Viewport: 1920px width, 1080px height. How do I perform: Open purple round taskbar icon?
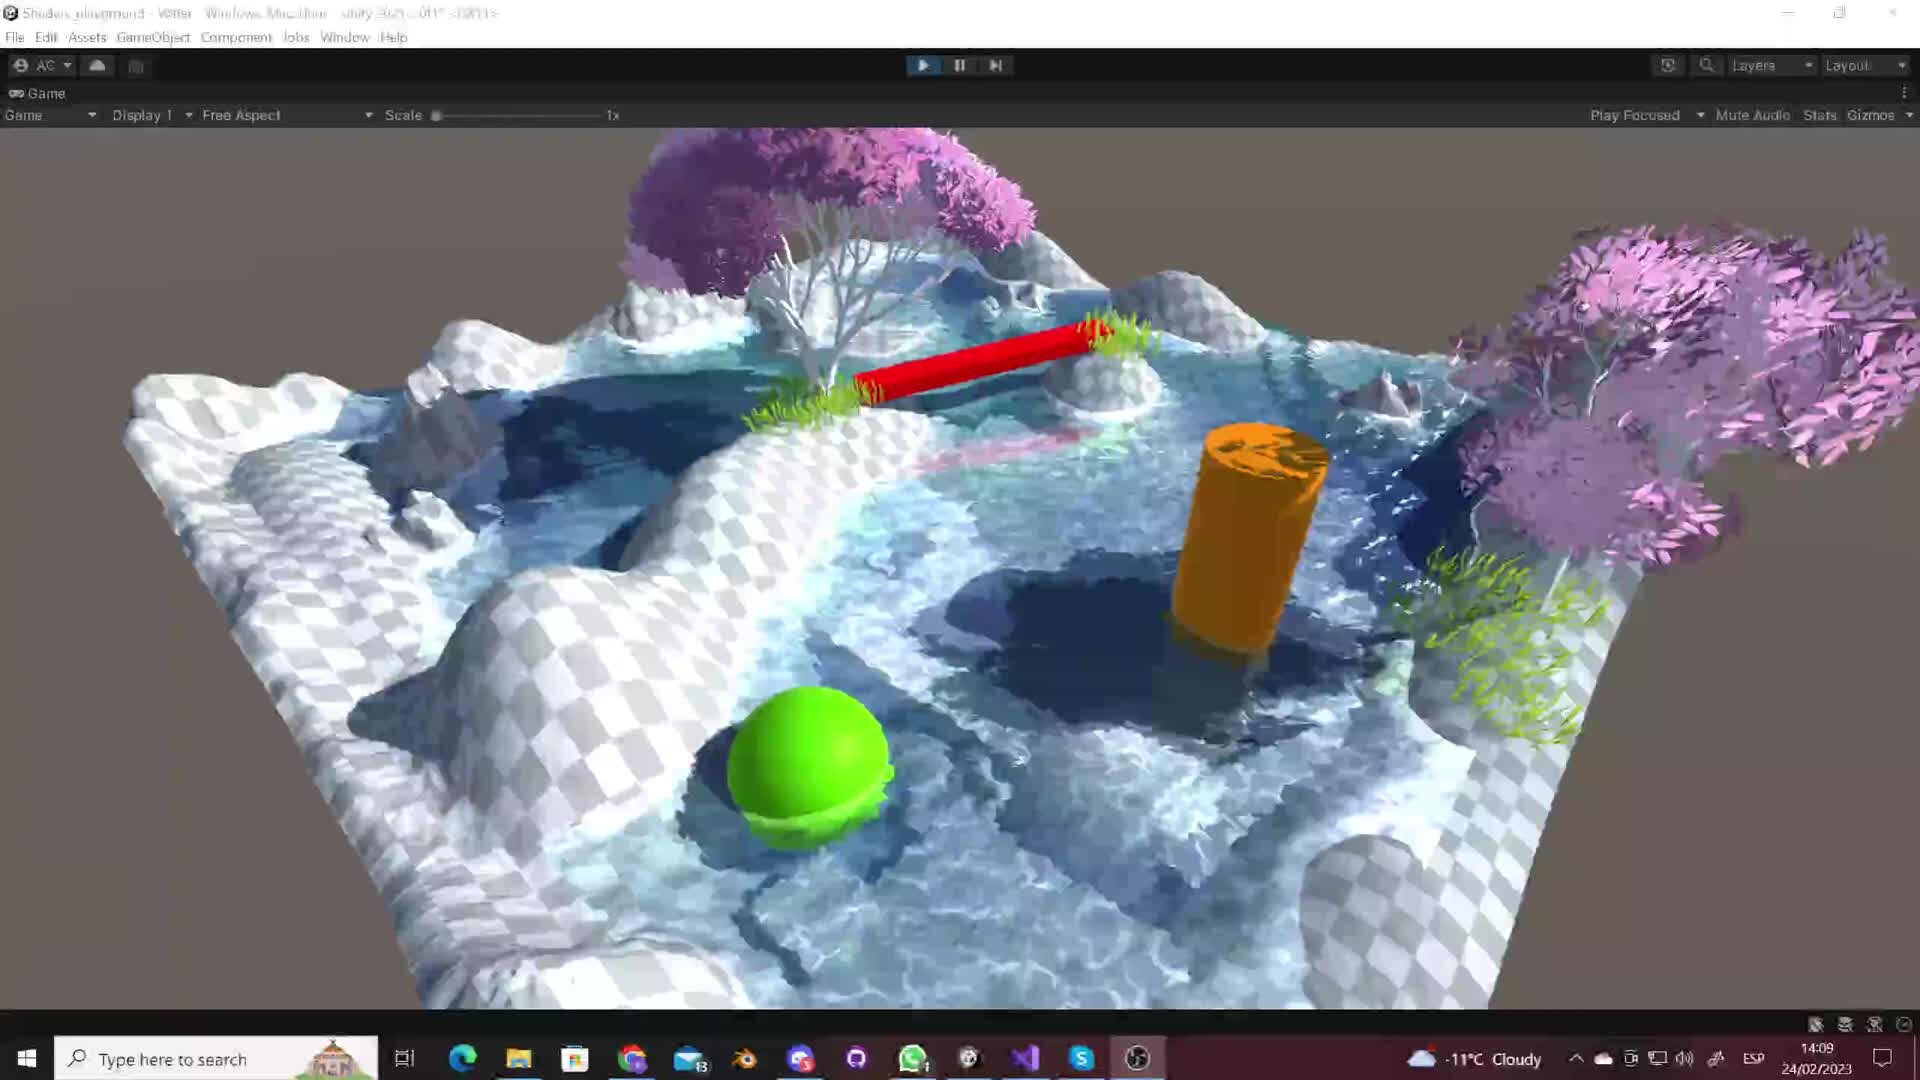(x=857, y=1058)
